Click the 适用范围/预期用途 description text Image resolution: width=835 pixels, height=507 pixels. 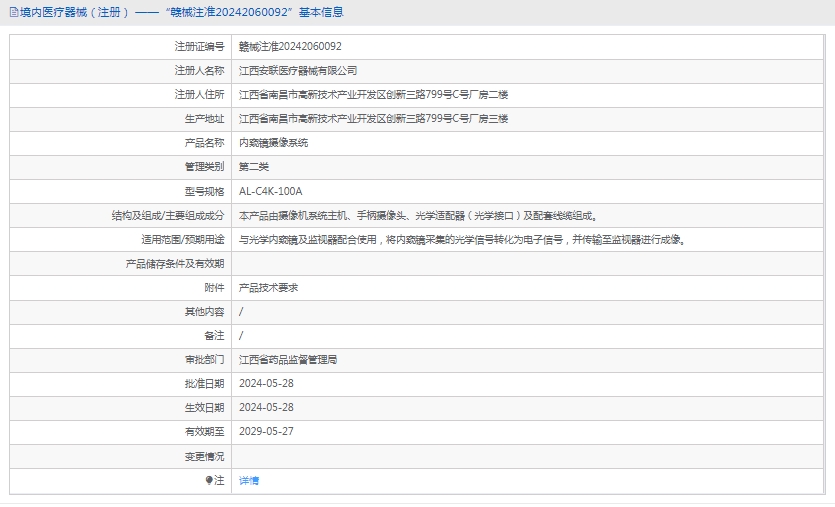click(x=461, y=240)
